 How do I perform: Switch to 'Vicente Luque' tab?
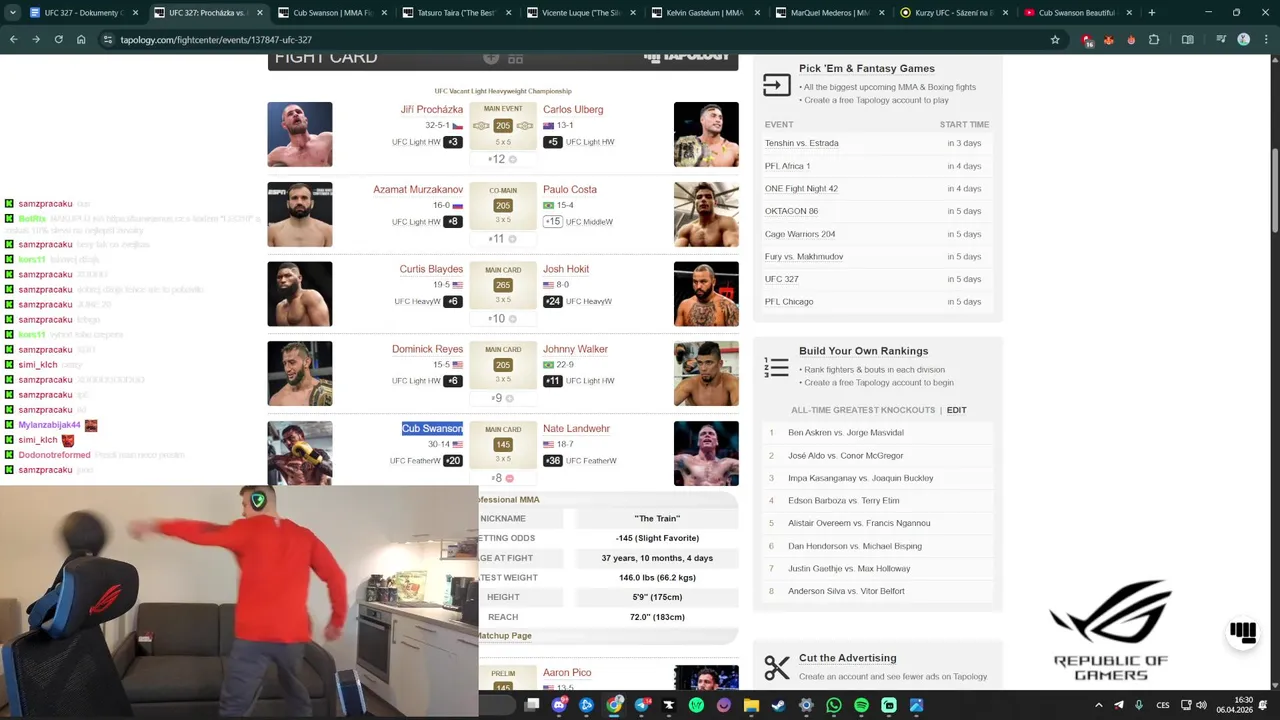[580, 13]
